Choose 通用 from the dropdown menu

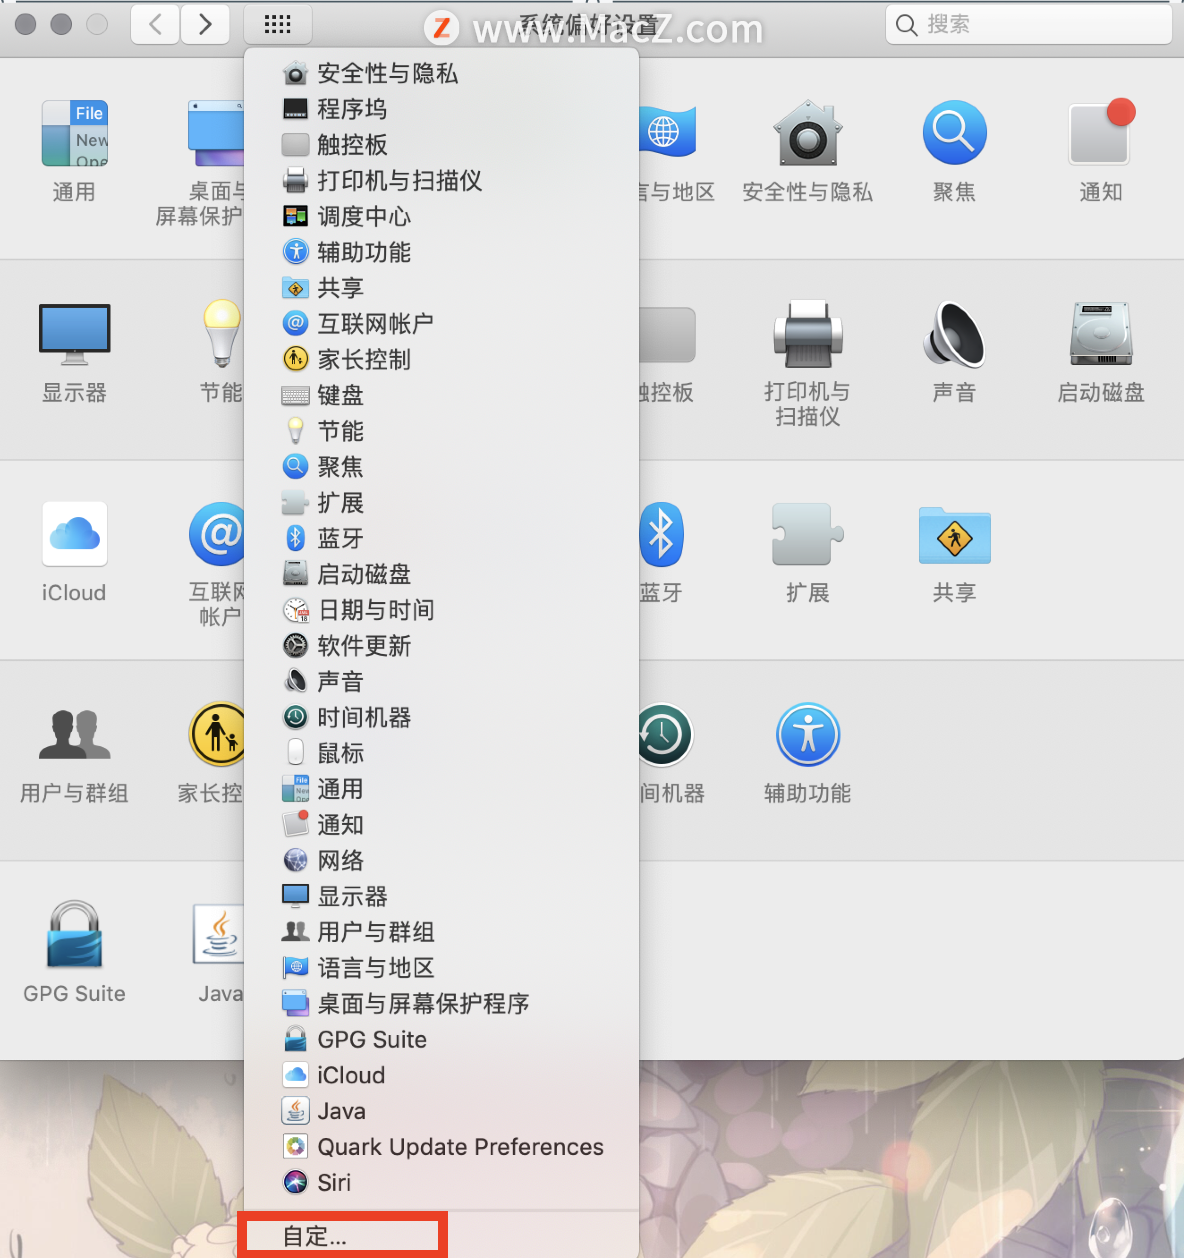(441, 789)
